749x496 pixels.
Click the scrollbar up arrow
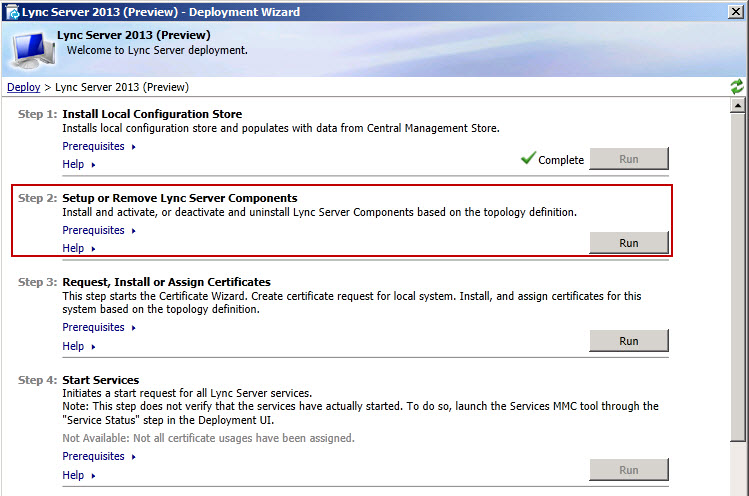pos(738,105)
